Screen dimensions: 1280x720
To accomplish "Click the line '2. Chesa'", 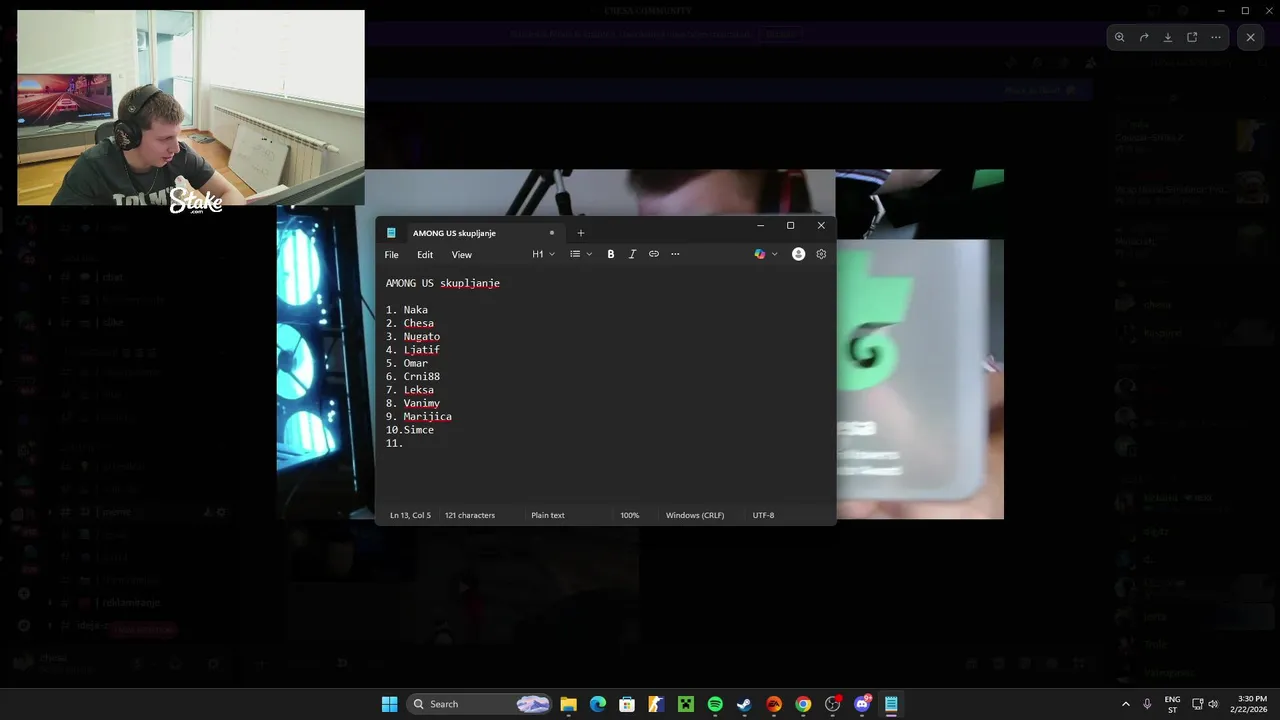I will point(410,323).
